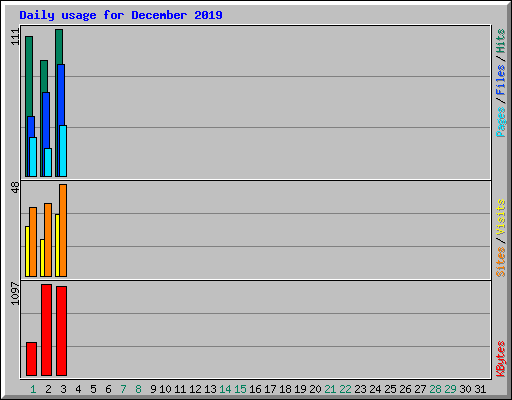Click green day 14 on the x-axis
512x400 pixels.
[225, 389]
